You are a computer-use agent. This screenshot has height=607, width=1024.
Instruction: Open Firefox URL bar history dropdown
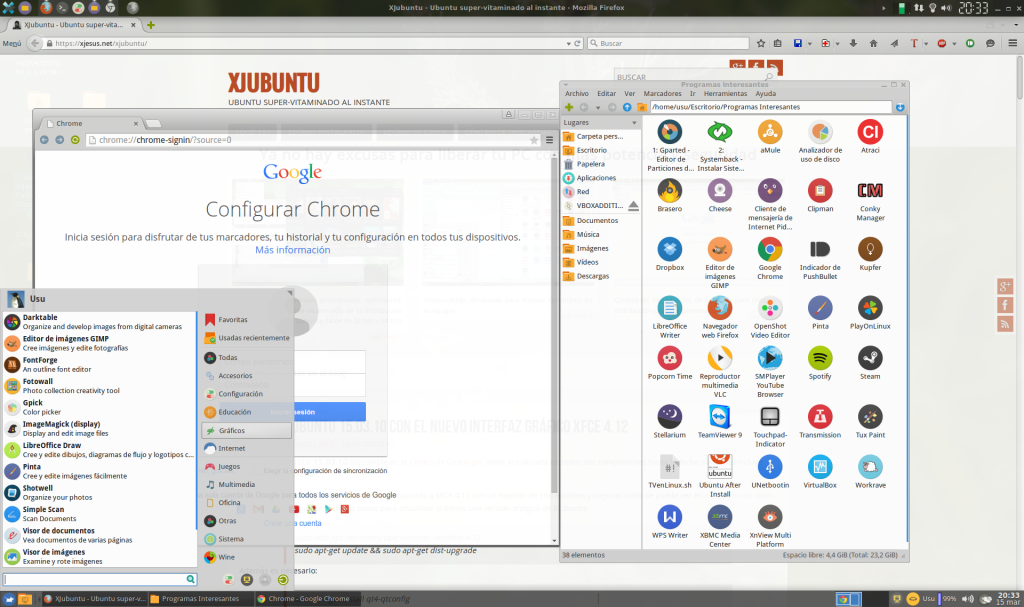[x=568, y=43]
